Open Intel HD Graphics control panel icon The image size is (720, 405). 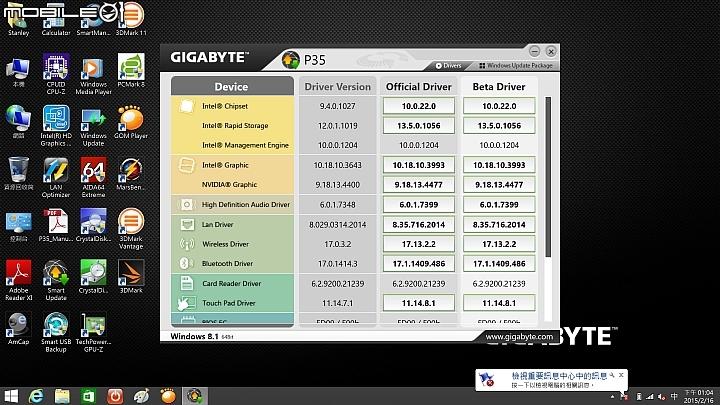[x=56, y=126]
